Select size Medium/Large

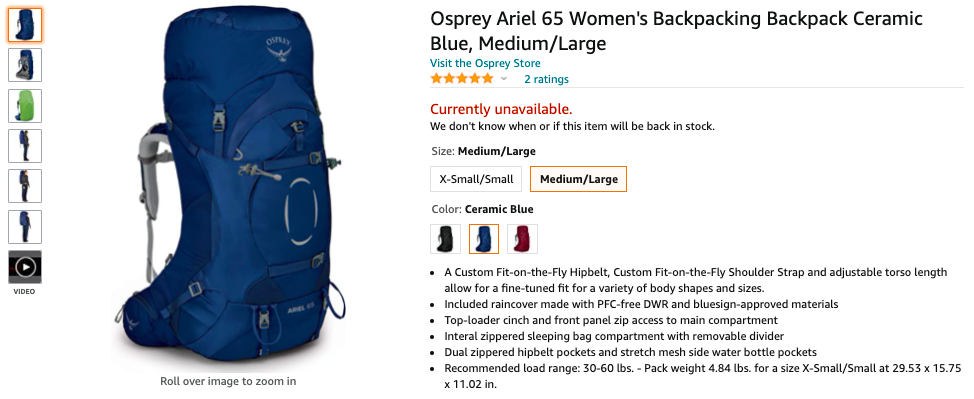pos(578,179)
